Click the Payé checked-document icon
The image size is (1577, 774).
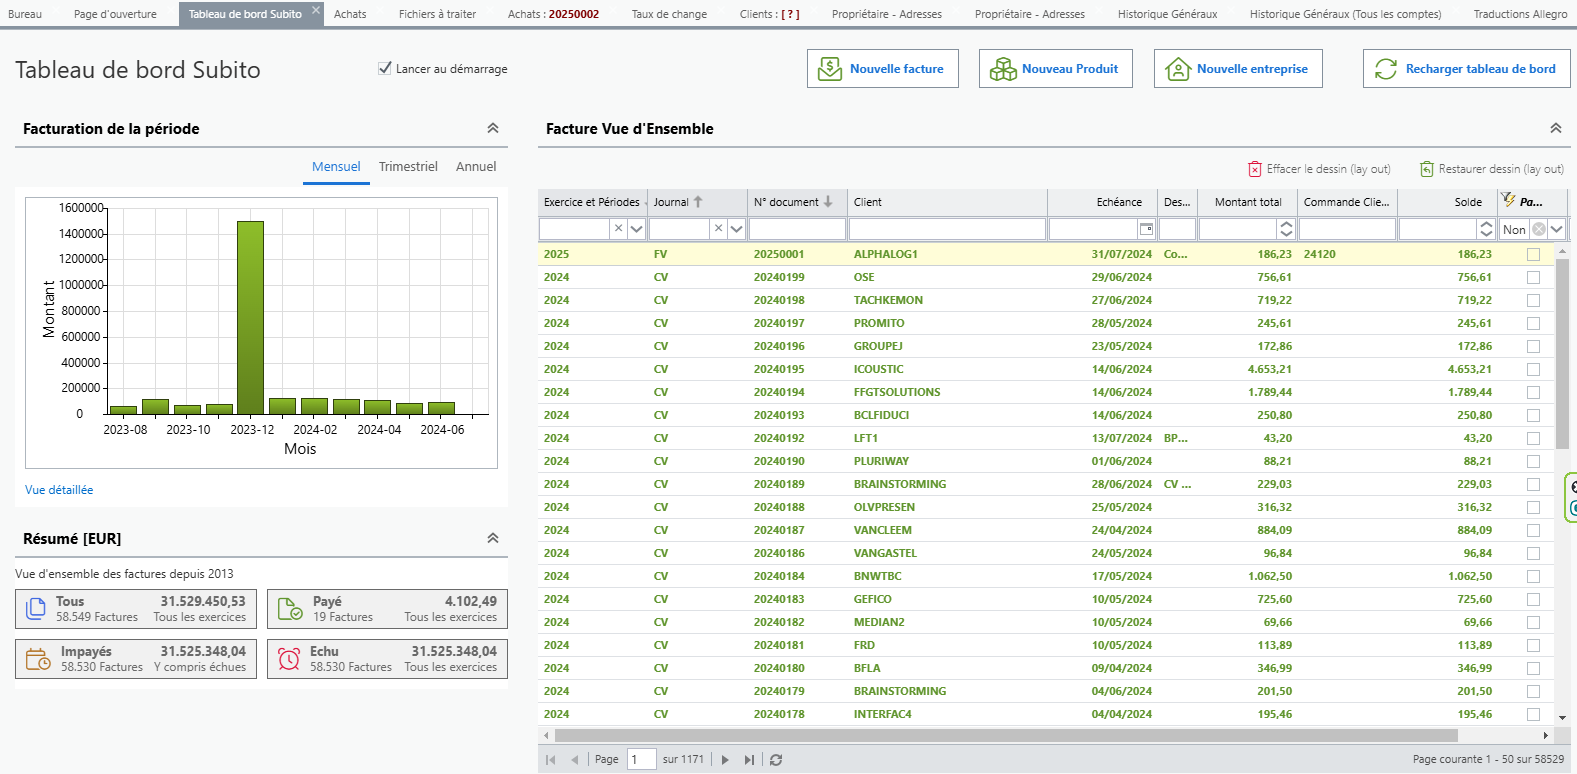tap(290, 609)
